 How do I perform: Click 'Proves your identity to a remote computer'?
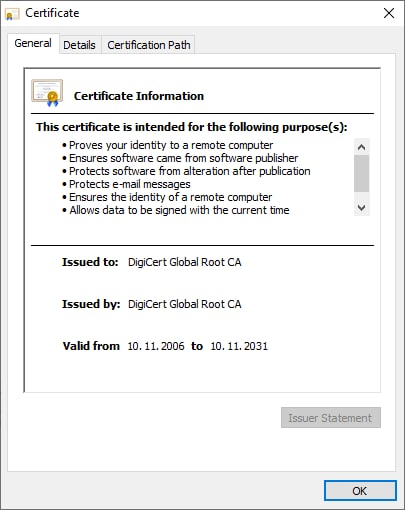pos(171,145)
